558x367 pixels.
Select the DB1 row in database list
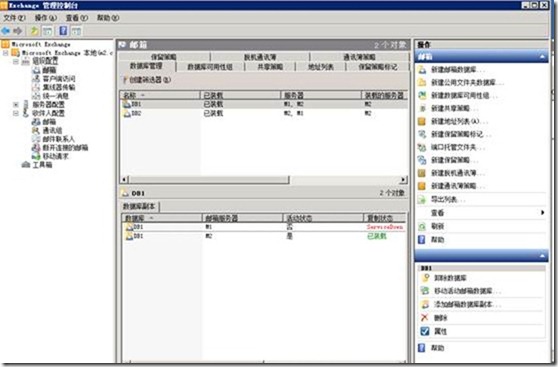click(264, 104)
